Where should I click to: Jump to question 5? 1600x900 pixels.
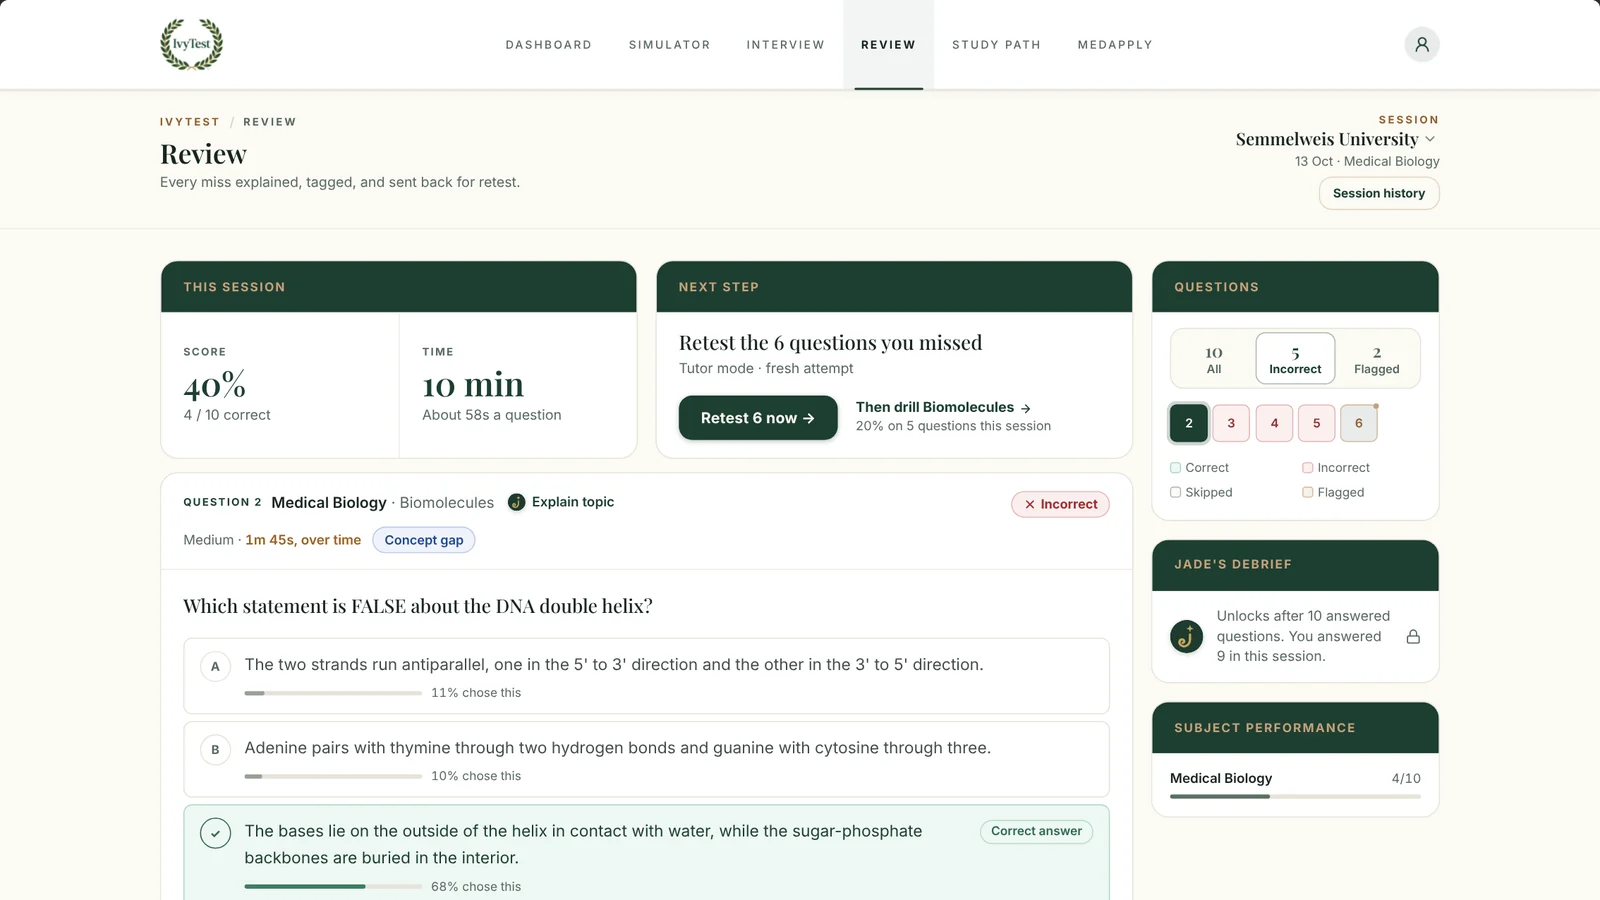pyautogui.click(x=1316, y=423)
